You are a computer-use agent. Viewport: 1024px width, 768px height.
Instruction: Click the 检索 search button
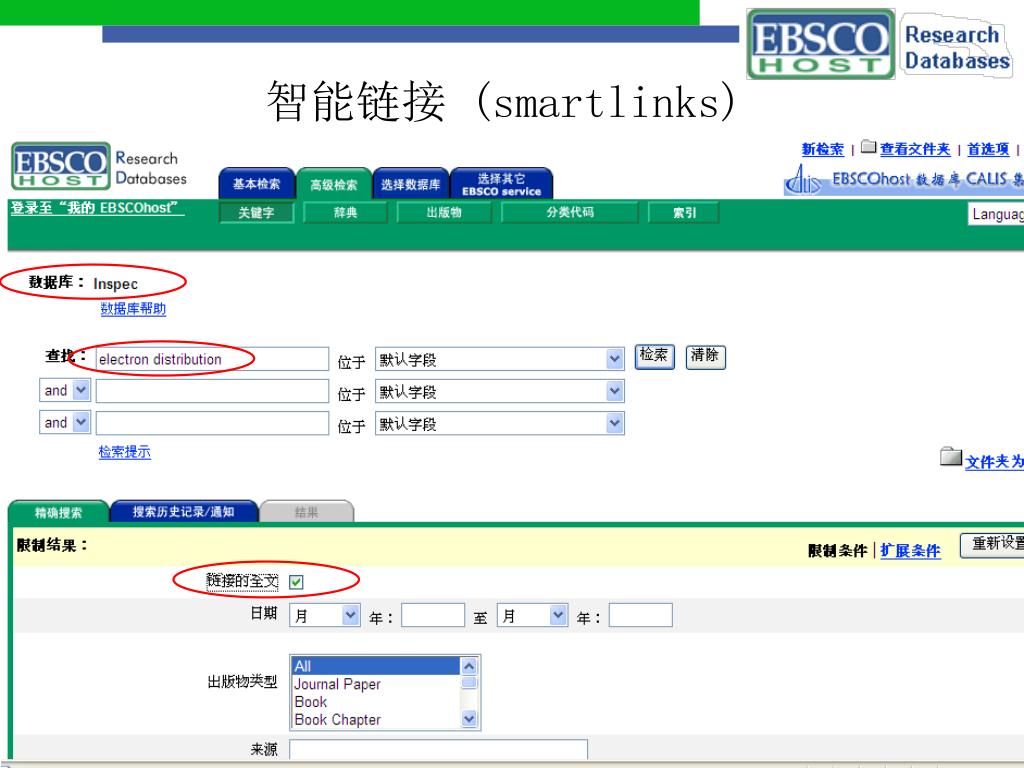(654, 357)
